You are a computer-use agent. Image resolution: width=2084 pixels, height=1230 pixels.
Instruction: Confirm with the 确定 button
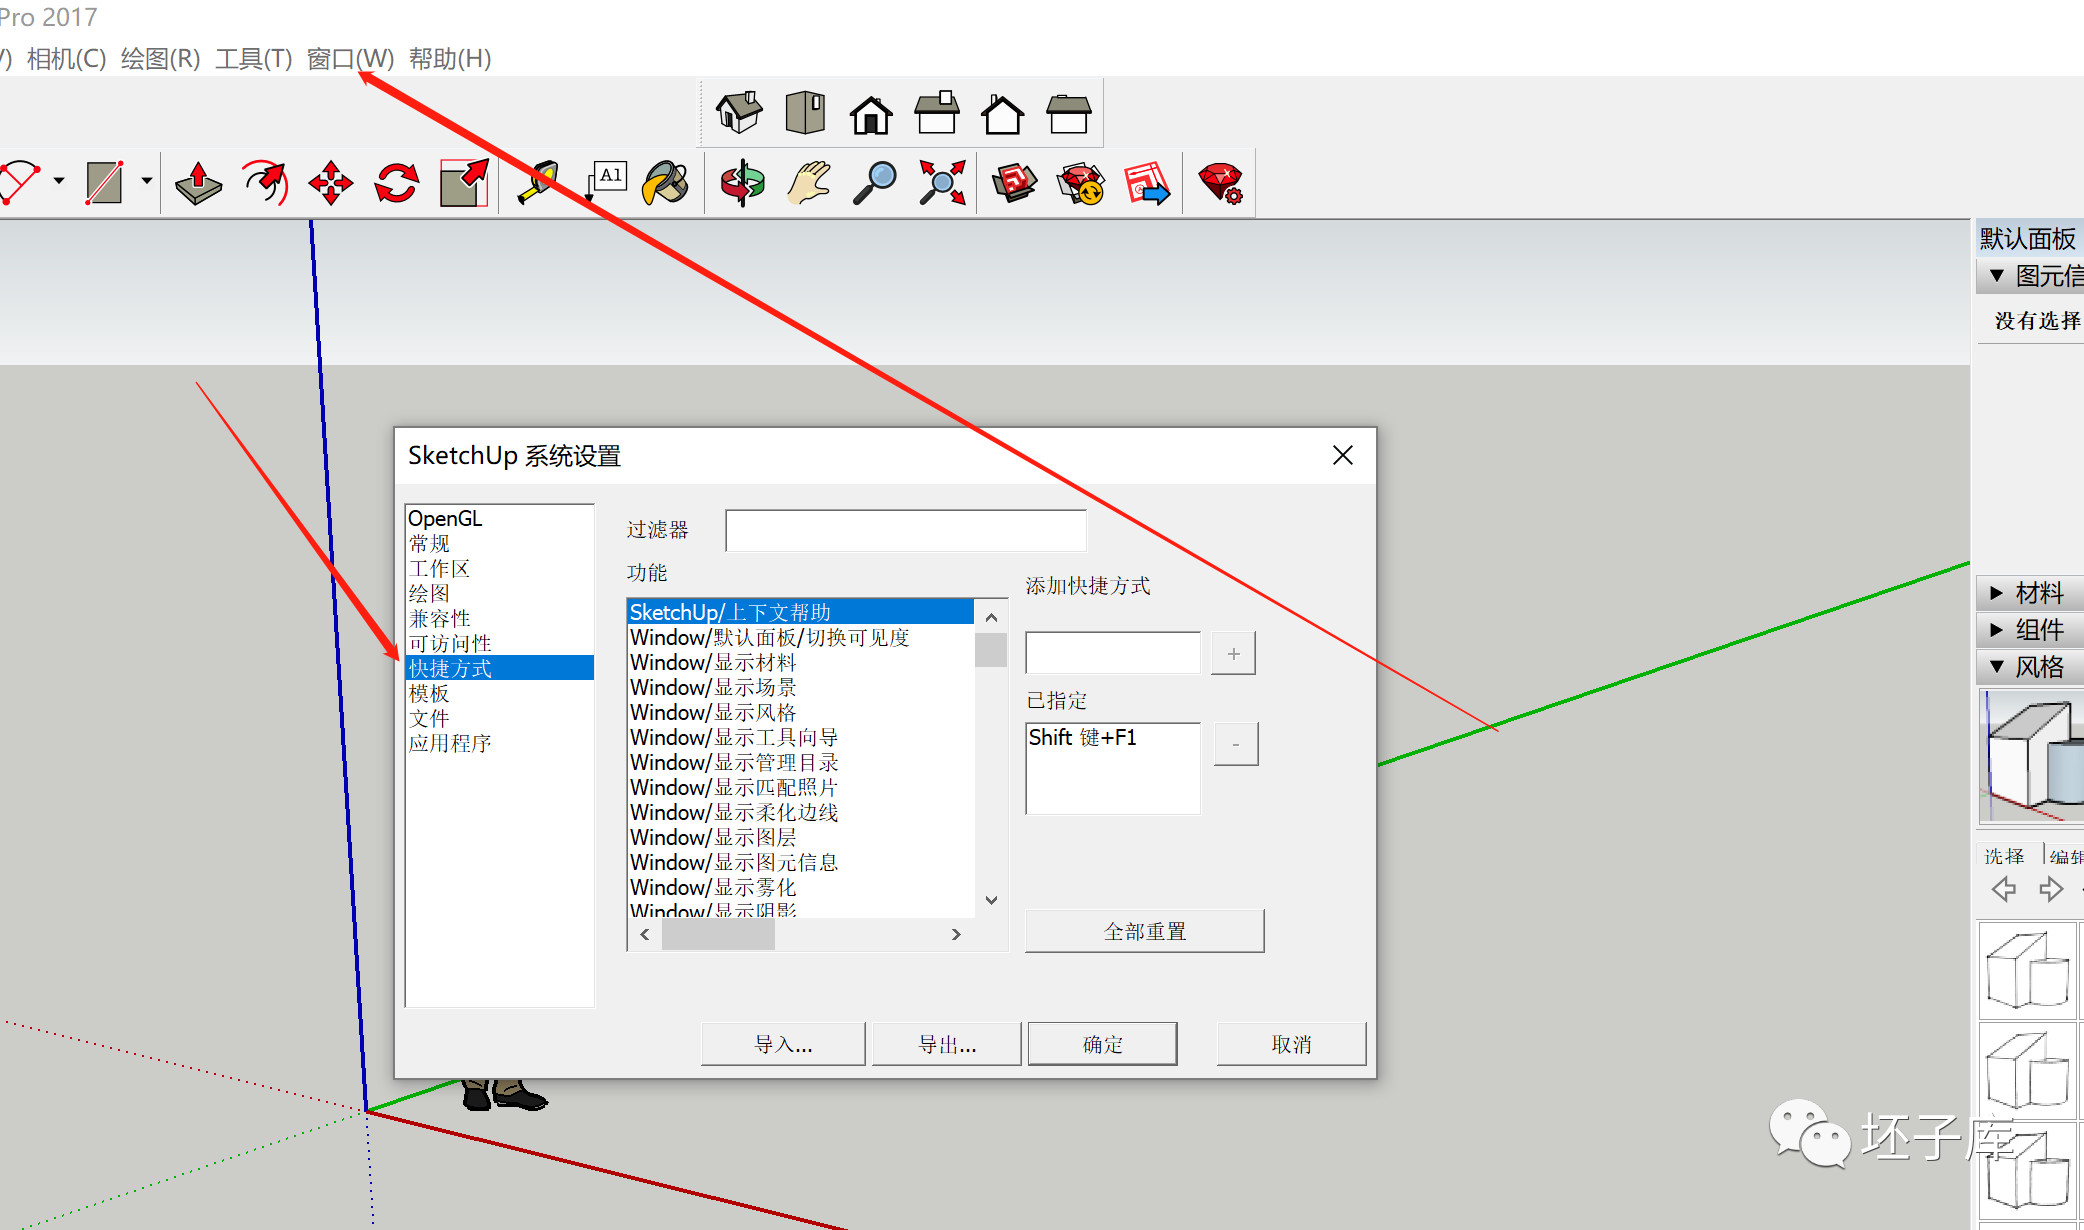(x=1103, y=1044)
